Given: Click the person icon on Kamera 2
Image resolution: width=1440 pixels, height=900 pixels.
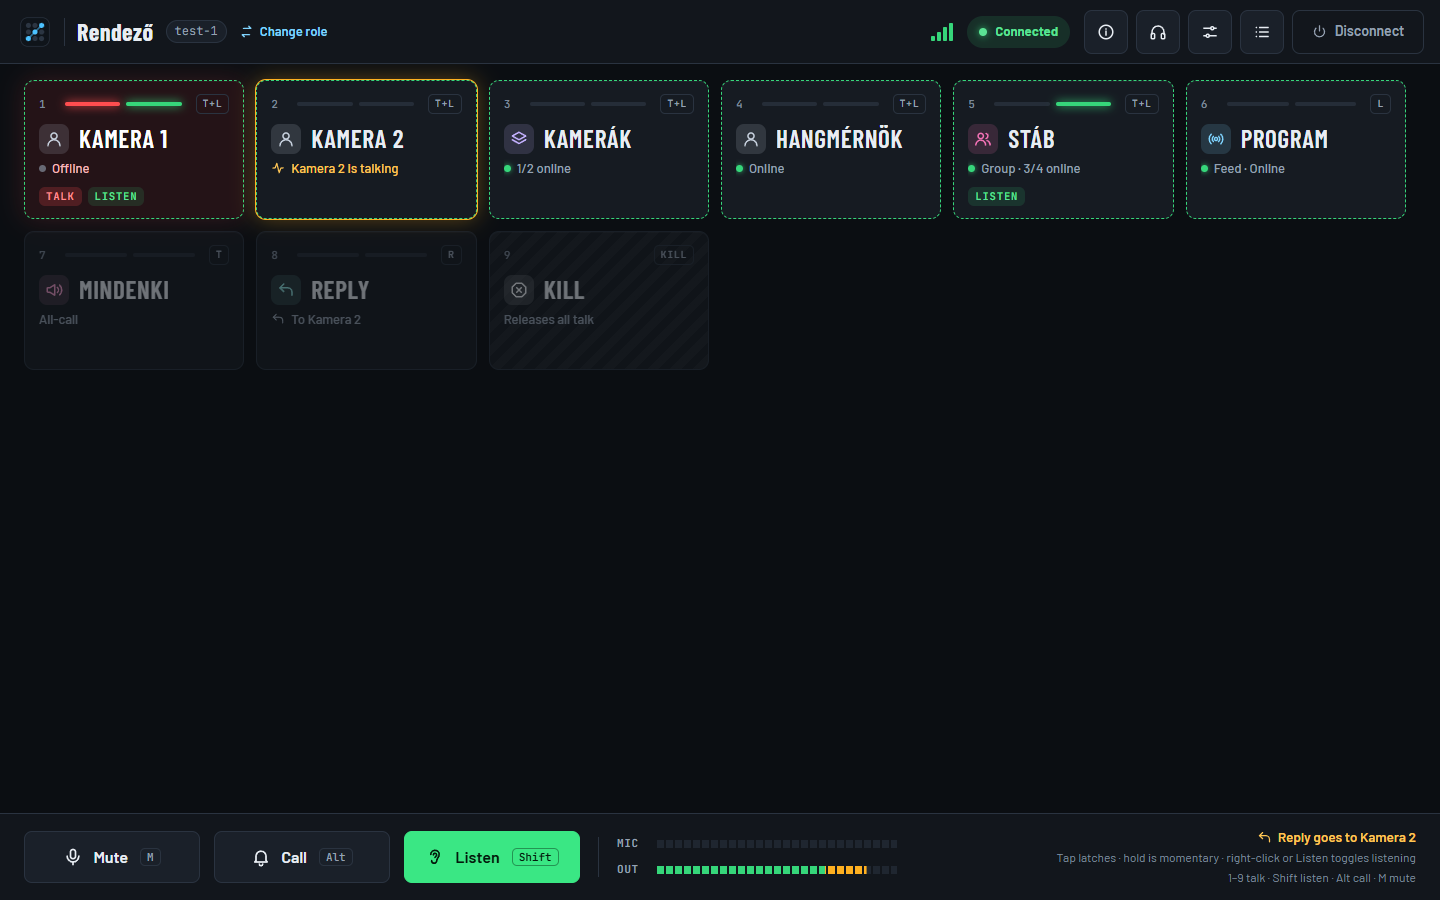Looking at the screenshot, I should click(x=286, y=139).
